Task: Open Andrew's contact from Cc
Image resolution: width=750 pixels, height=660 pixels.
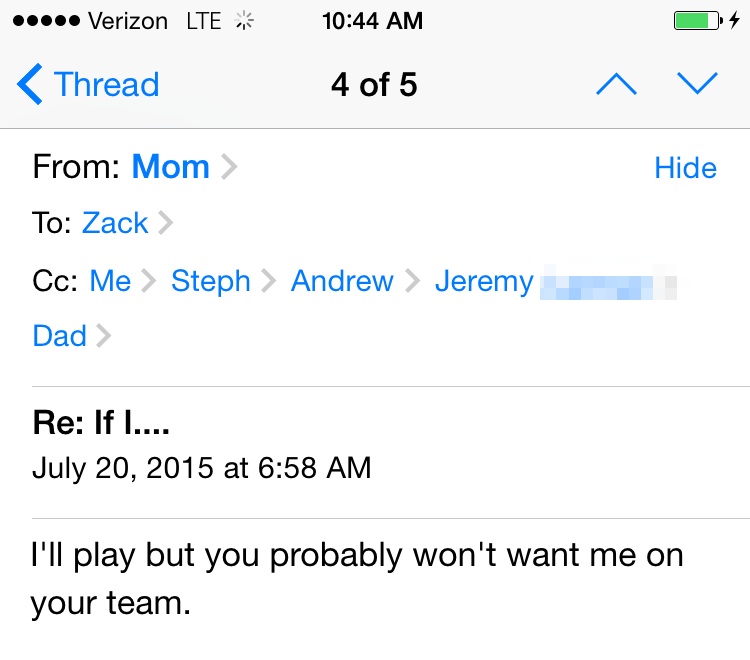Action: point(342,281)
